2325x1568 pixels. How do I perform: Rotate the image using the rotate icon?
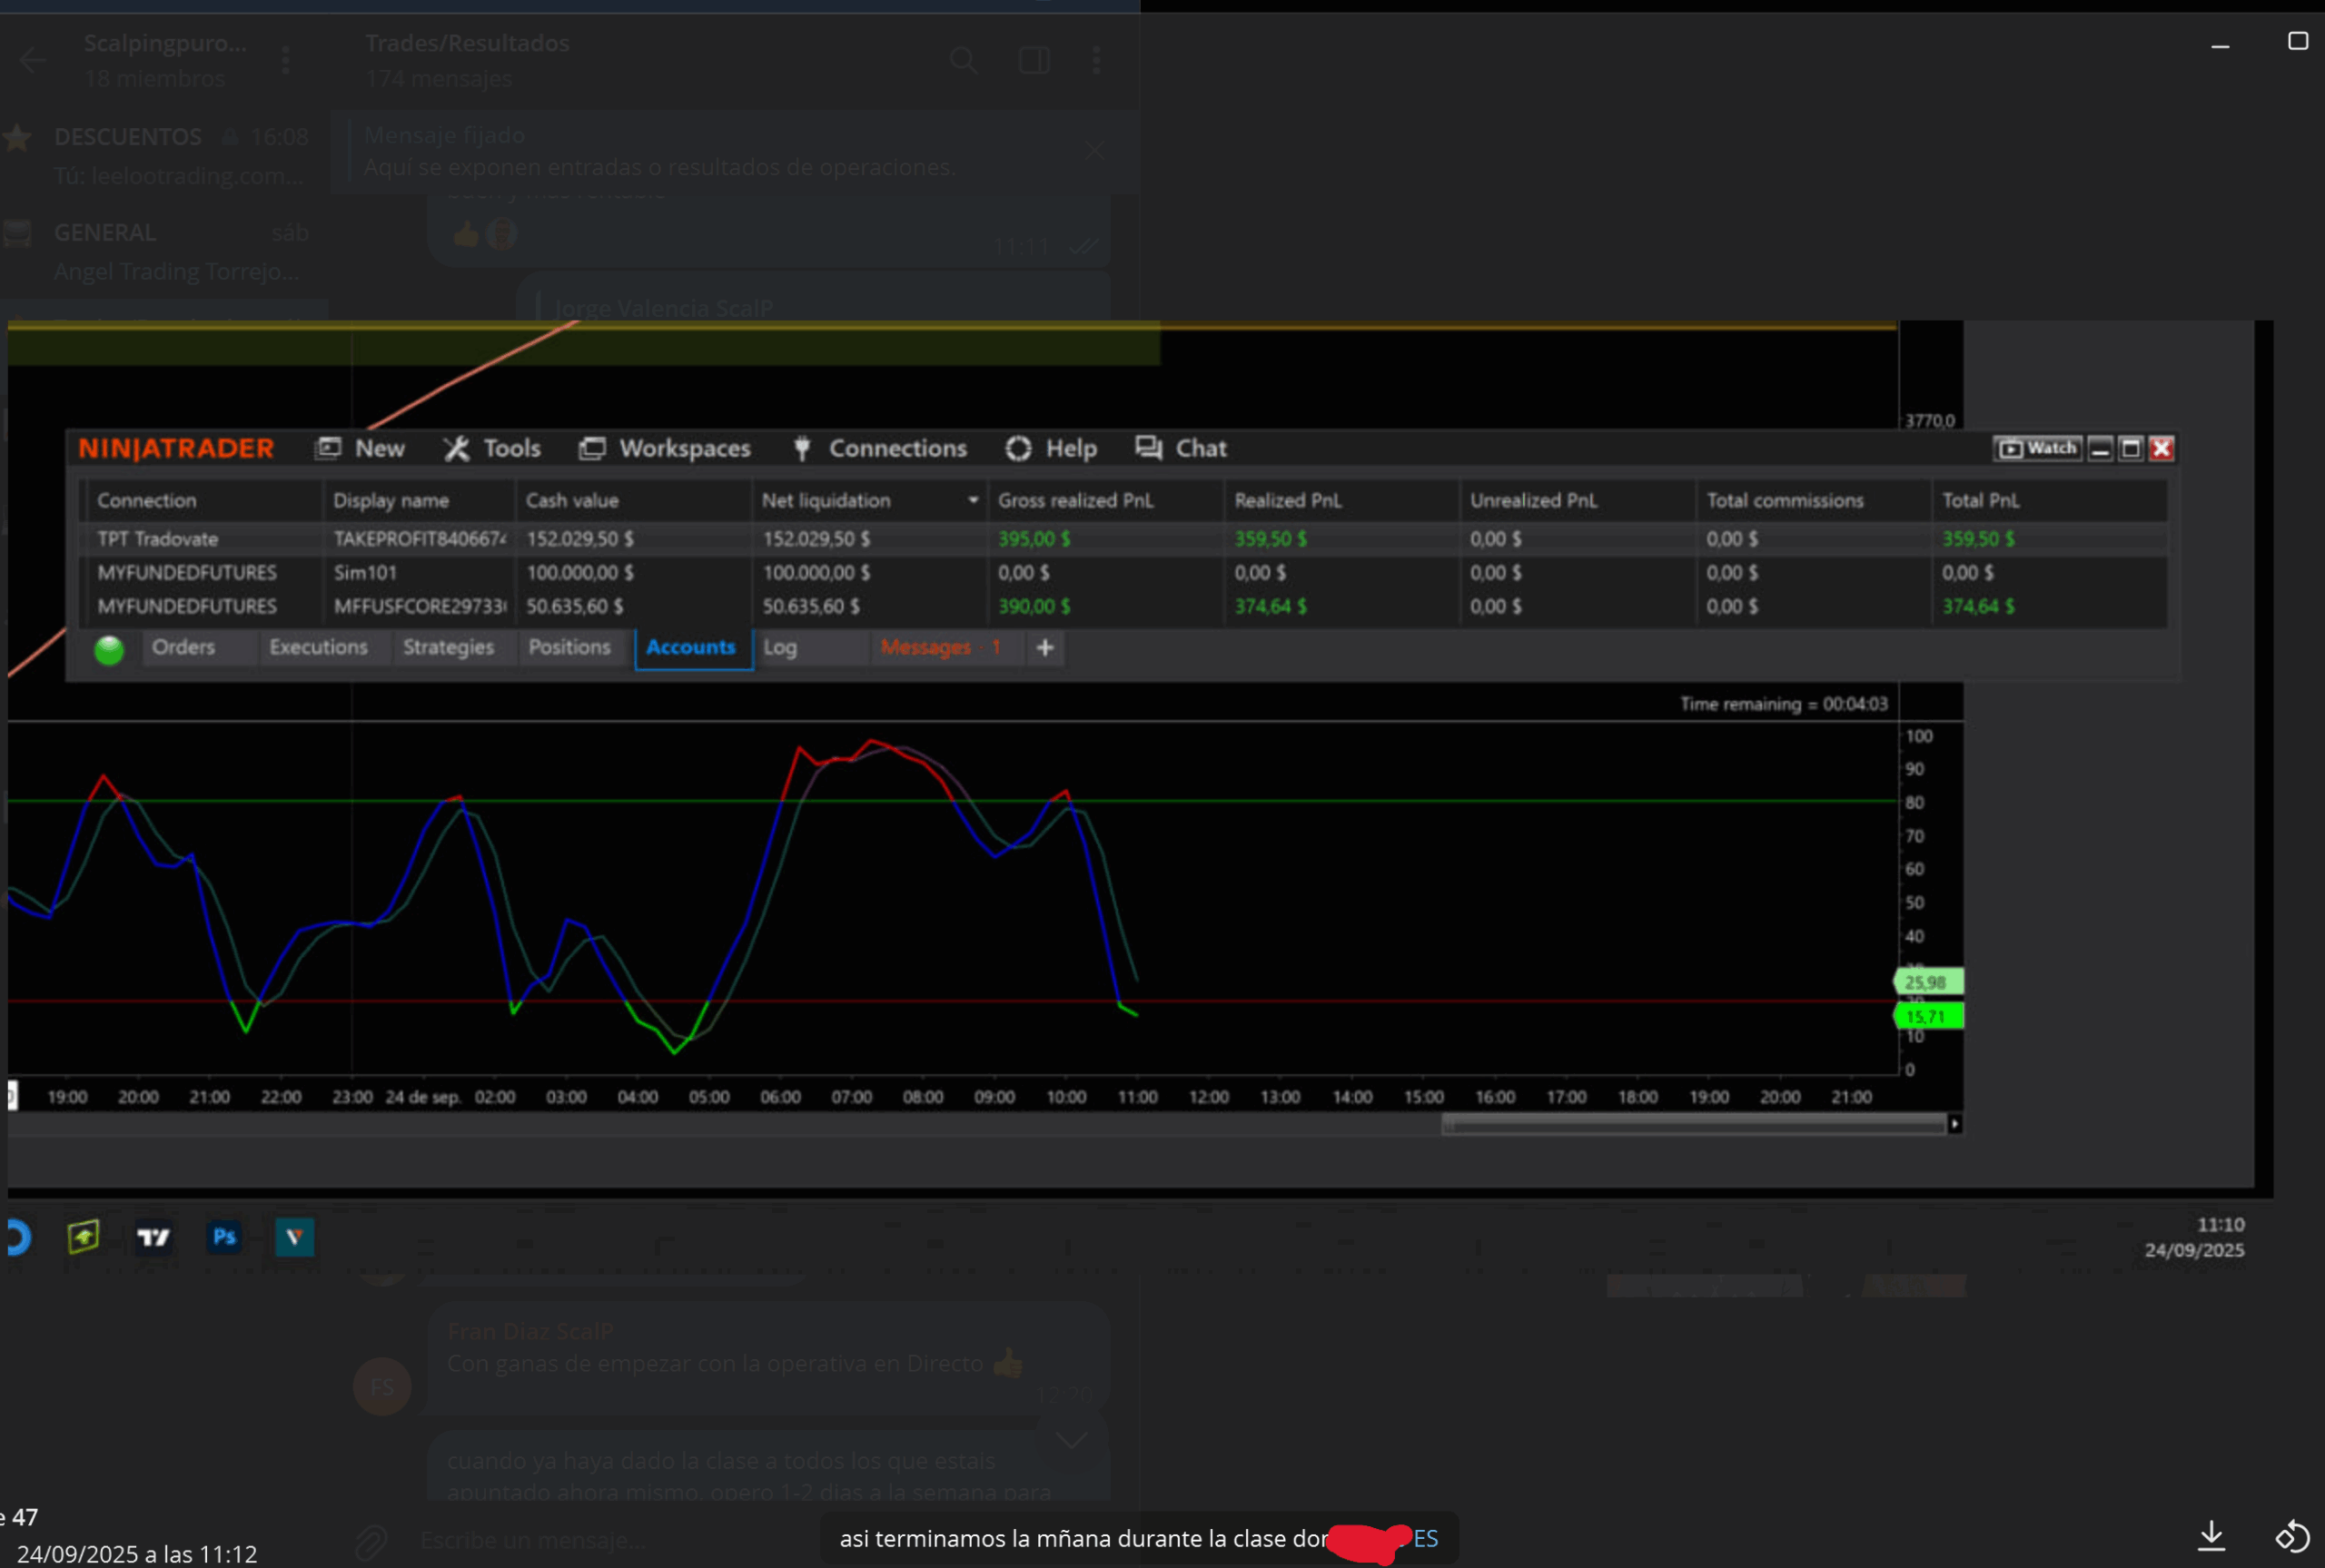point(2292,1535)
